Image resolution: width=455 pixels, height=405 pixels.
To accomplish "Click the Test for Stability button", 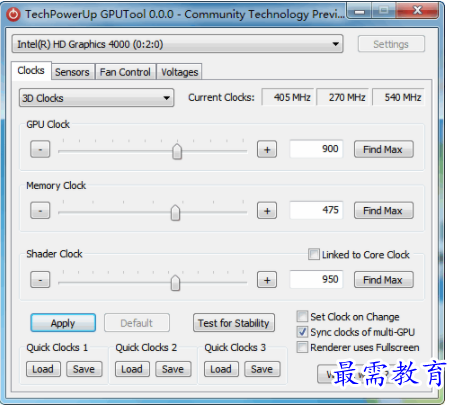I will pyautogui.click(x=234, y=323).
